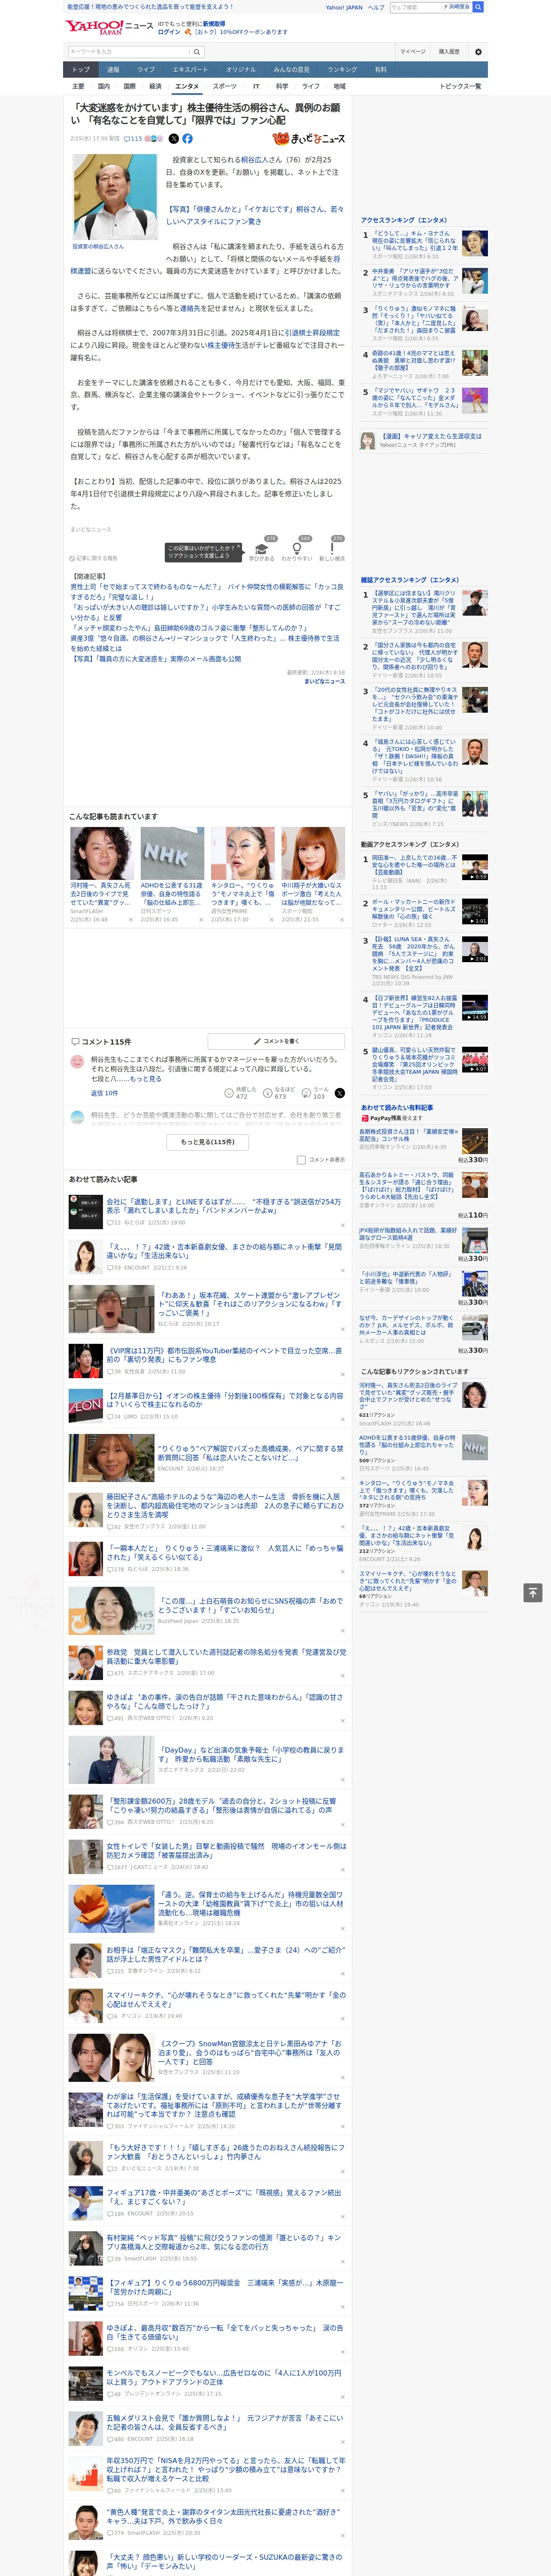
Task: Open 購入履歴 purchase history
Action: [x=449, y=51]
